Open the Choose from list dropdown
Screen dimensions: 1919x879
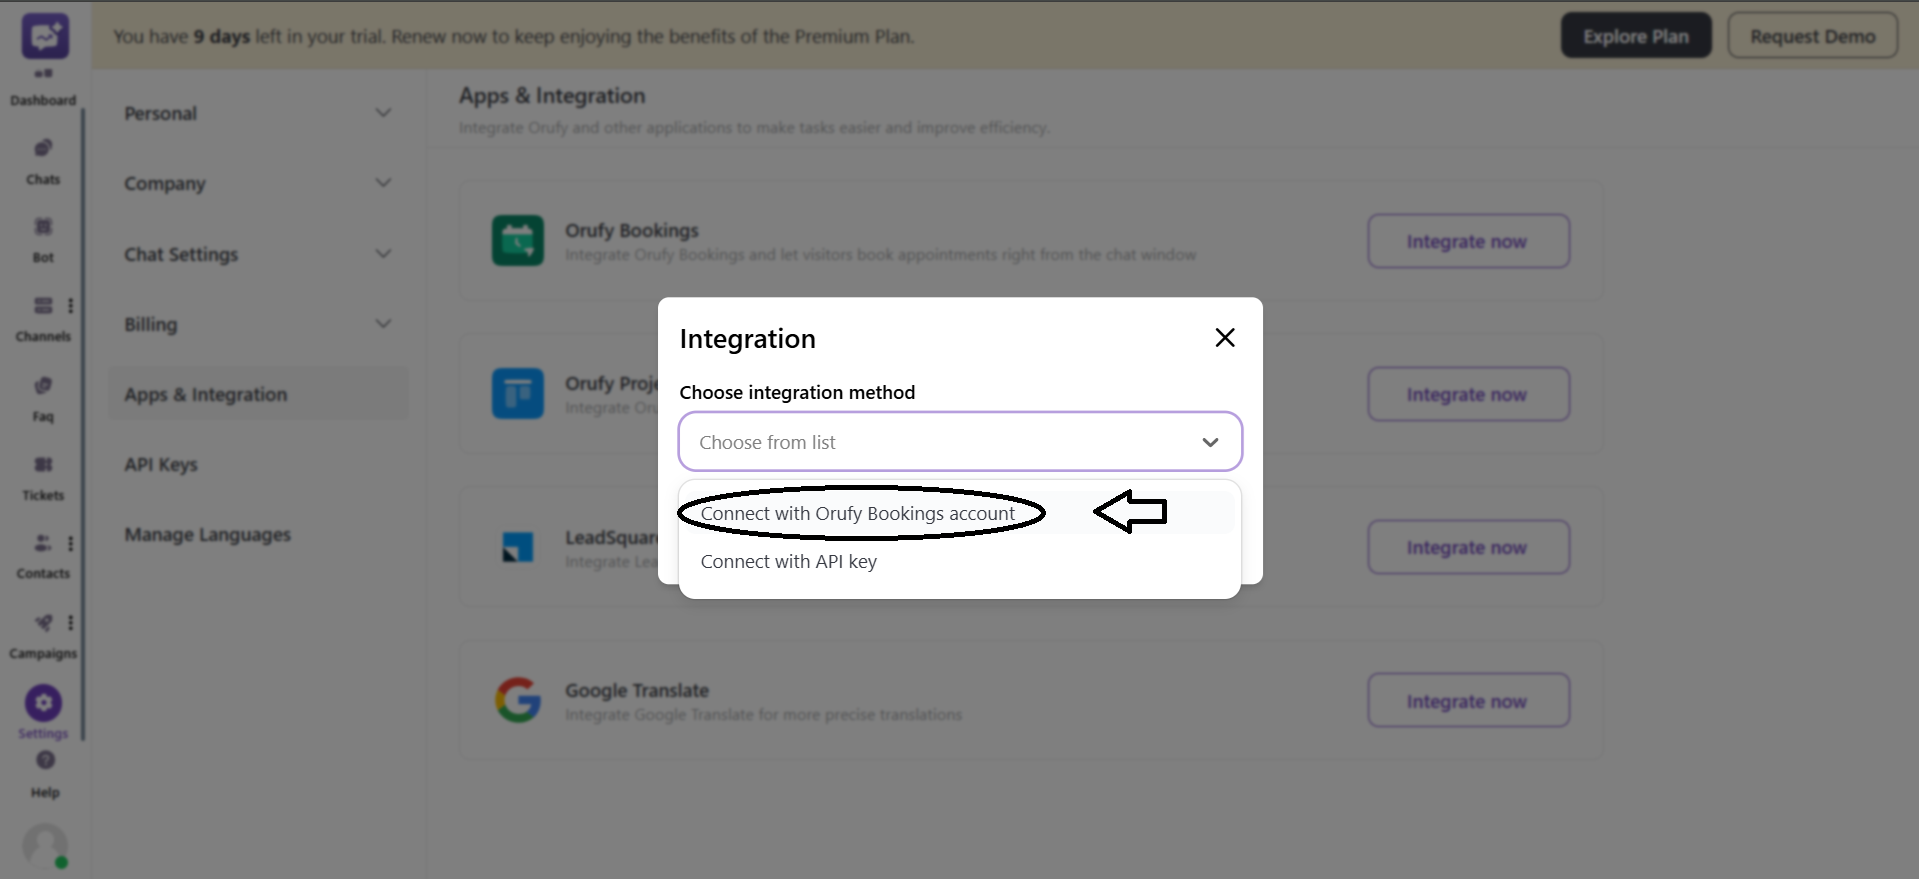pyautogui.click(x=959, y=442)
